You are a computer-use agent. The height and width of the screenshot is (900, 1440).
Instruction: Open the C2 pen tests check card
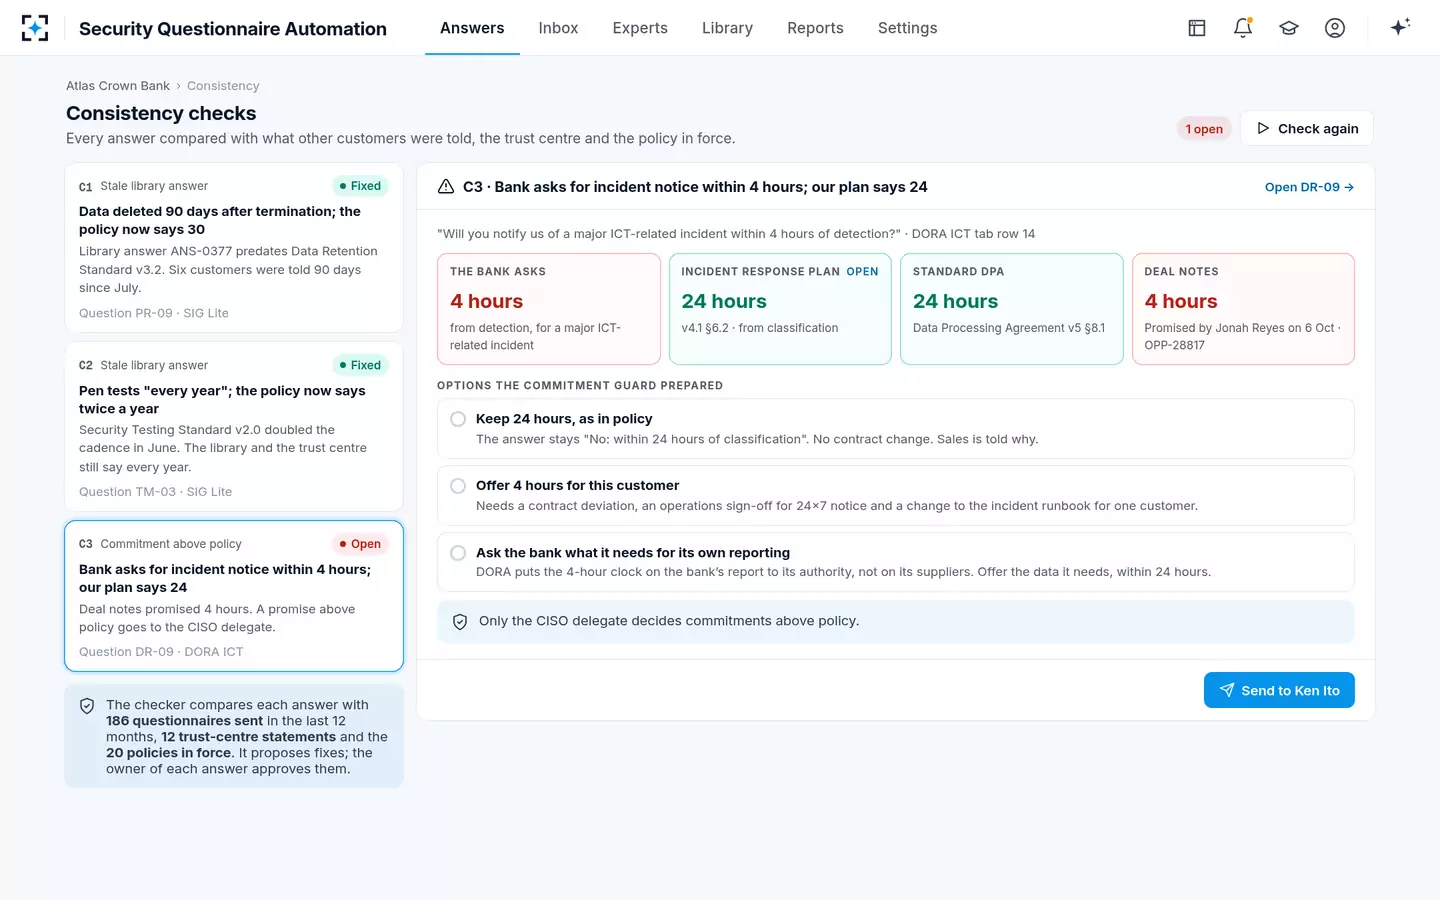click(x=234, y=427)
